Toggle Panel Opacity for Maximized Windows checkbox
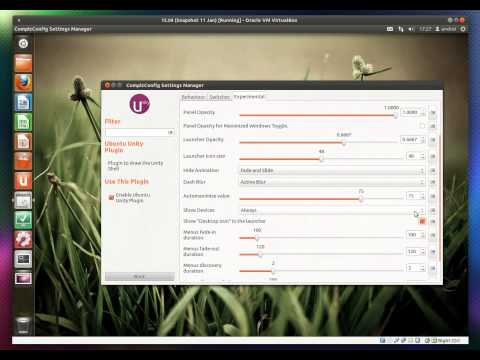Screen dimensions: 480x360 point(422,126)
